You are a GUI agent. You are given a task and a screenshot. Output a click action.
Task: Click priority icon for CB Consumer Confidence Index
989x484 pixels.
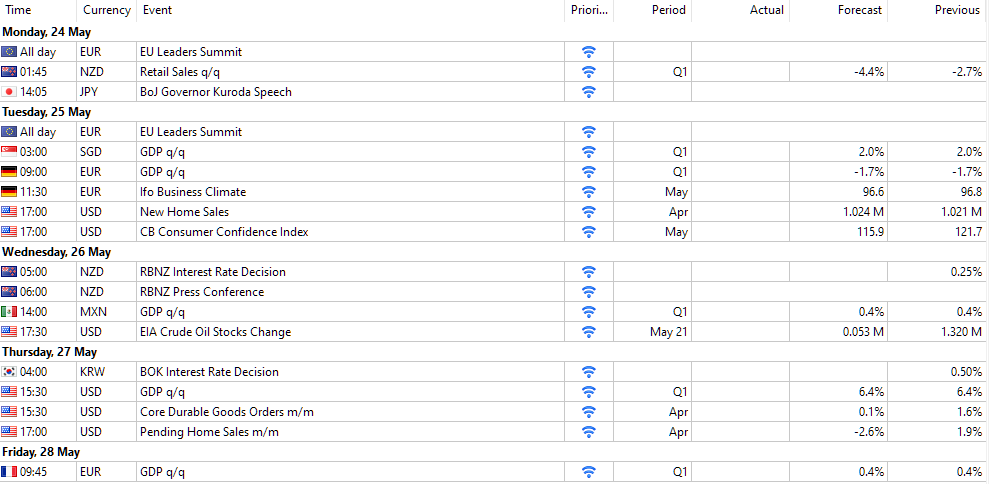coord(589,232)
